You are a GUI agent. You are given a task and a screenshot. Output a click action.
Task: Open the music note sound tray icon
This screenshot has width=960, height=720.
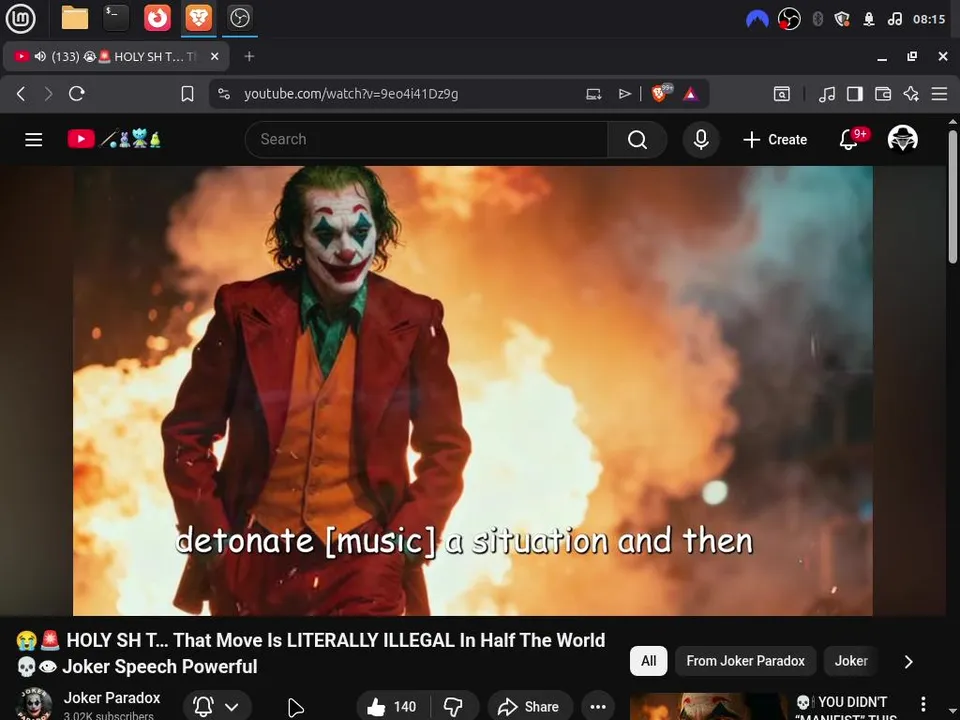pyautogui.click(x=894, y=19)
